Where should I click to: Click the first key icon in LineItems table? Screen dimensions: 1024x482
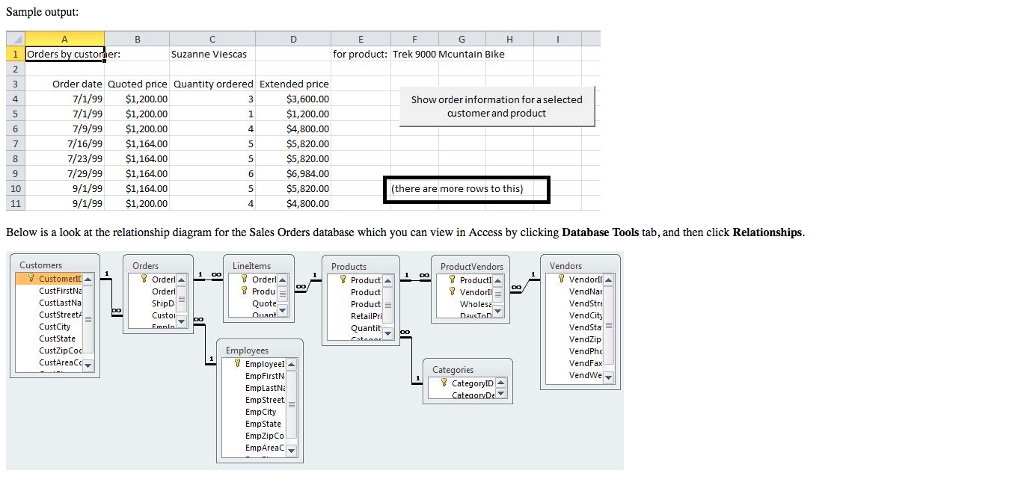[244, 279]
